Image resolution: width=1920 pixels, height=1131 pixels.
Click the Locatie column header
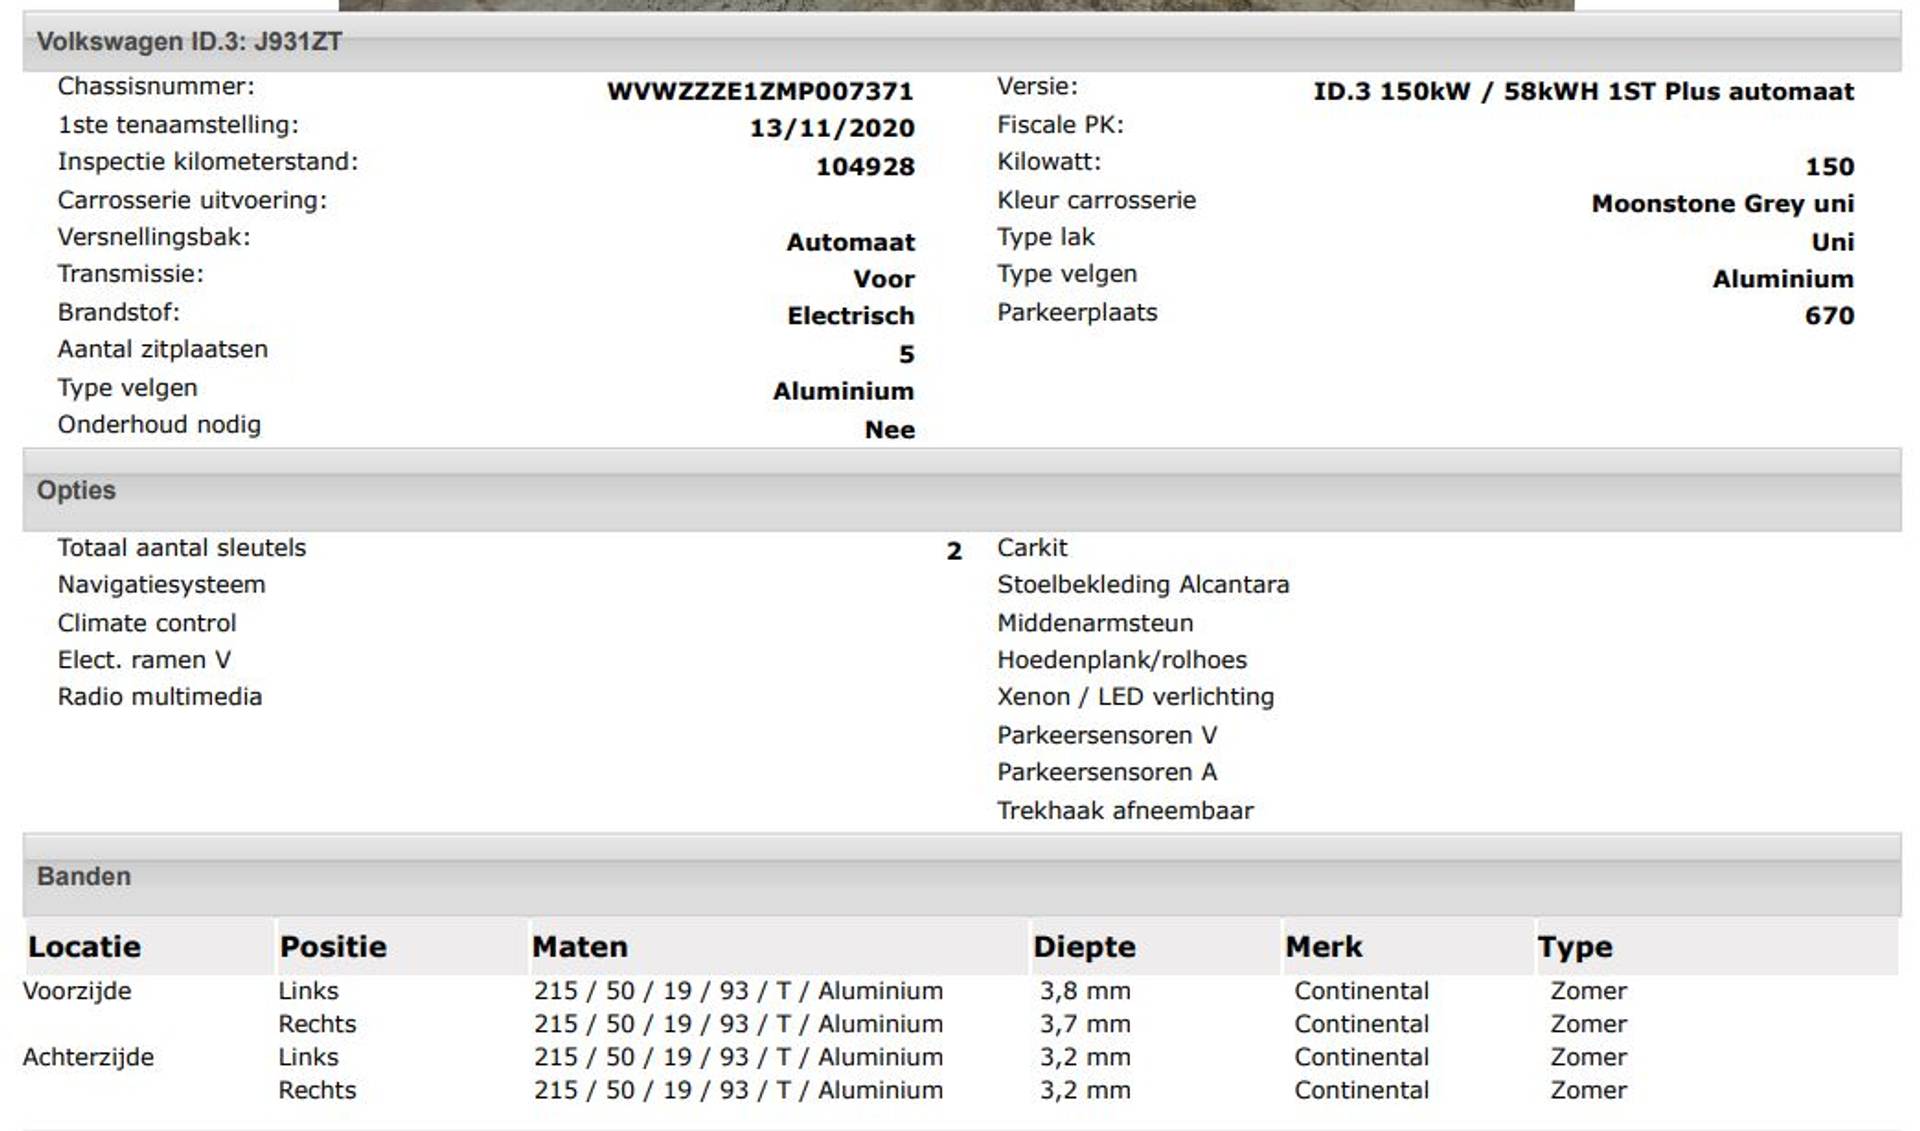click(x=85, y=946)
